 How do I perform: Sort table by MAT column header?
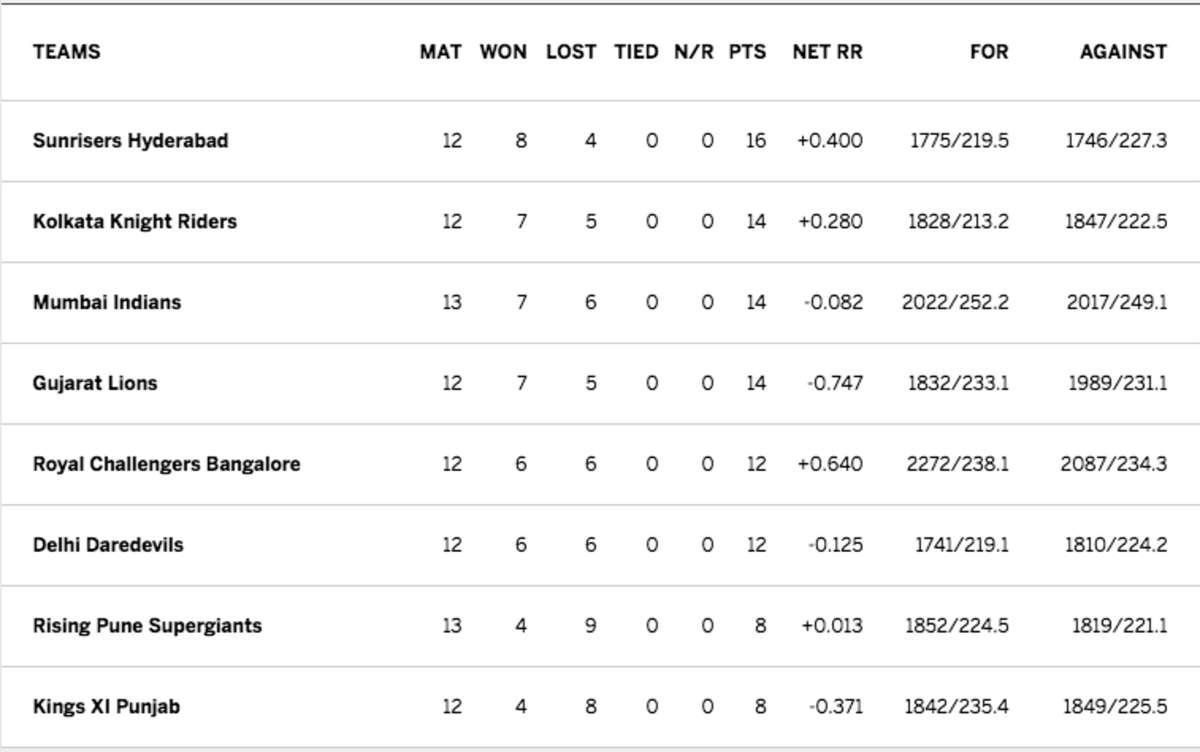[x=441, y=52]
